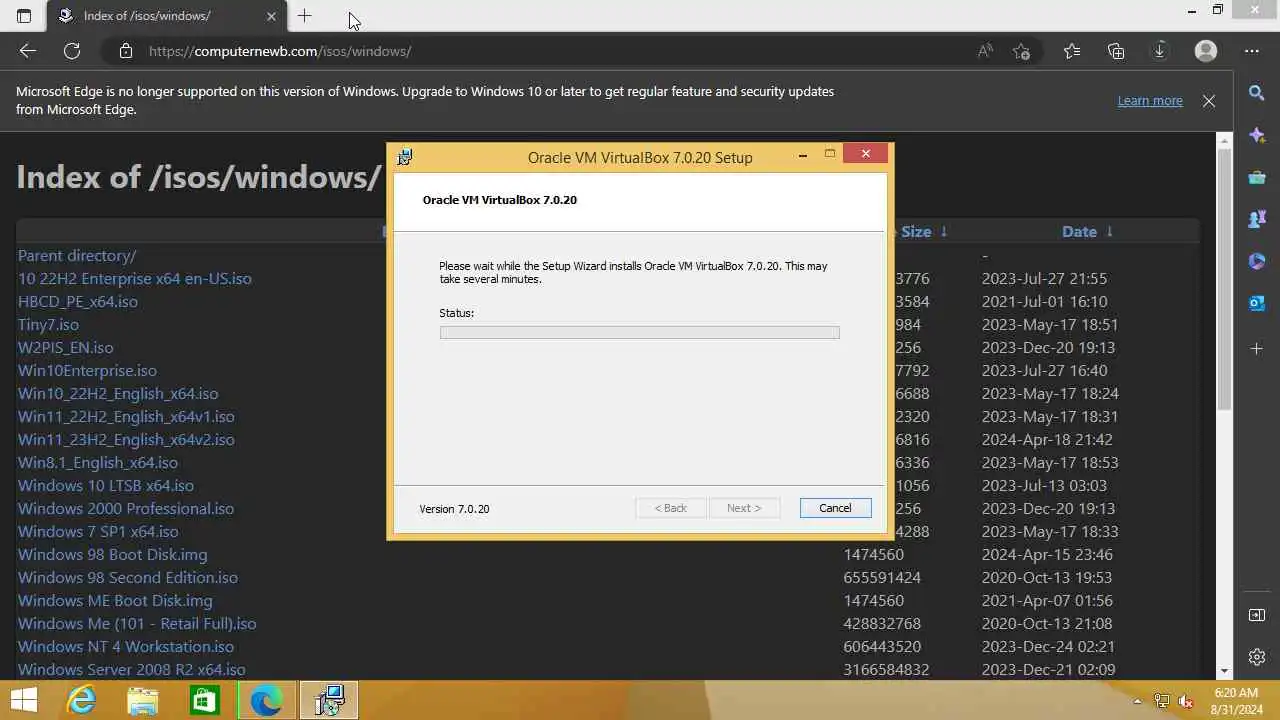The image size is (1280, 720).
Task: Open Windows 7 SP1 x64.iso link
Action: click(98, 531)
